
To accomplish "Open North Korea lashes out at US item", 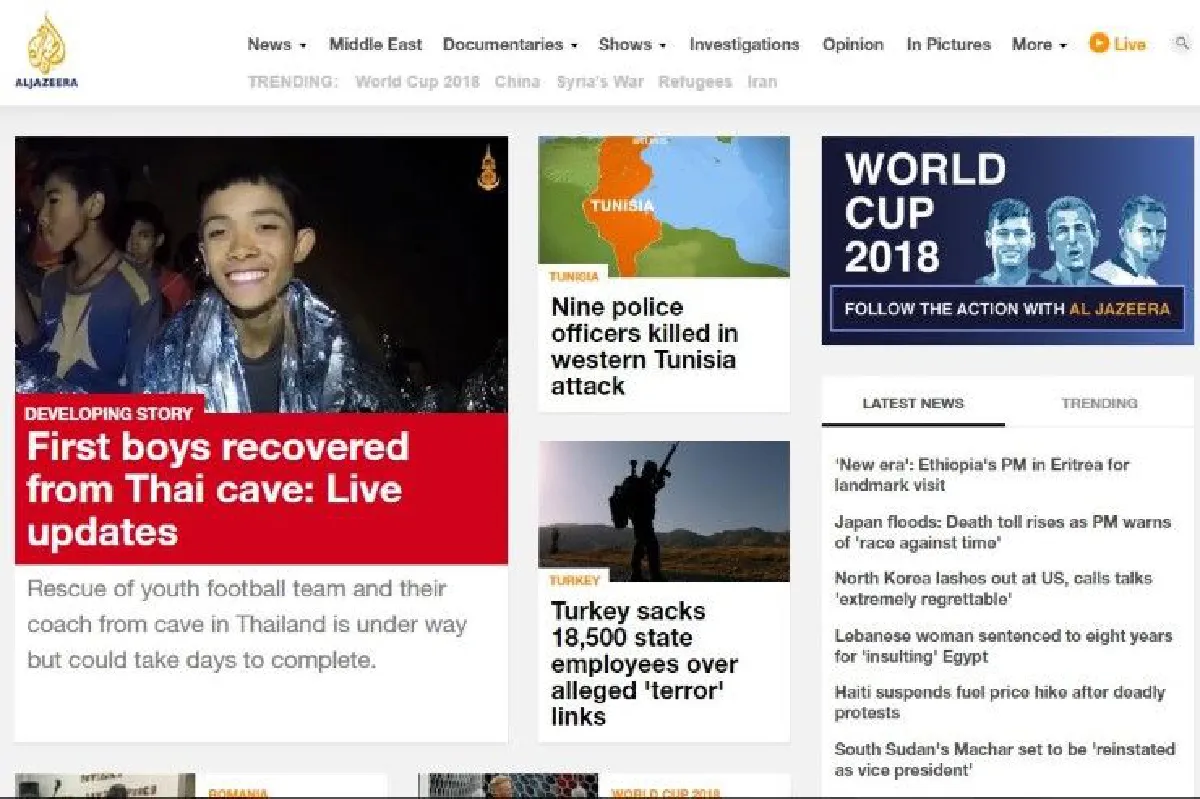I will [x=993, y=589].
